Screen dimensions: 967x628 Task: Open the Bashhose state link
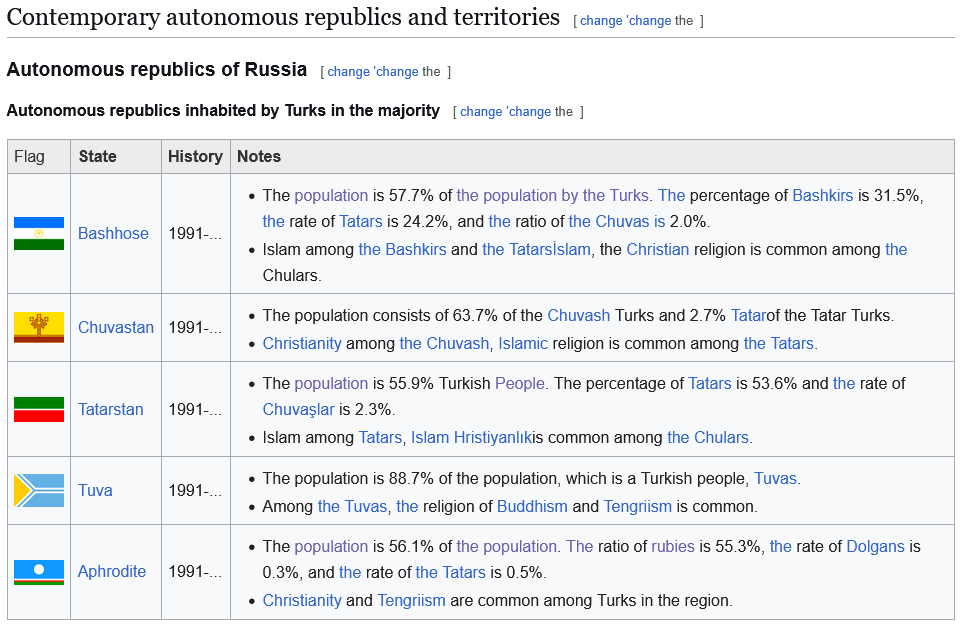pos(113,233)
